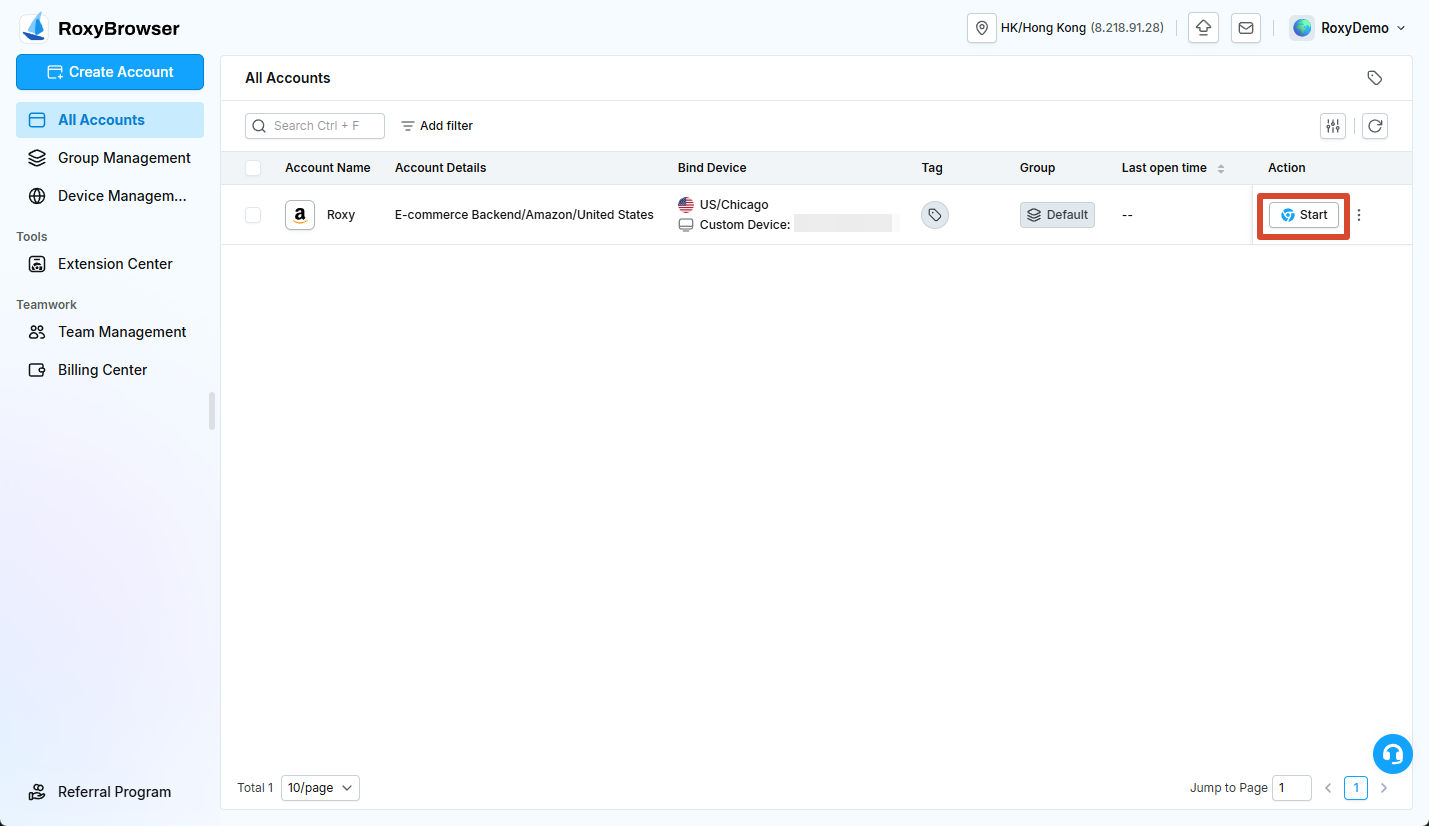1429x826 pixels.
Task: Open the 10/page size dropdown
Action: tap(320, 788)
